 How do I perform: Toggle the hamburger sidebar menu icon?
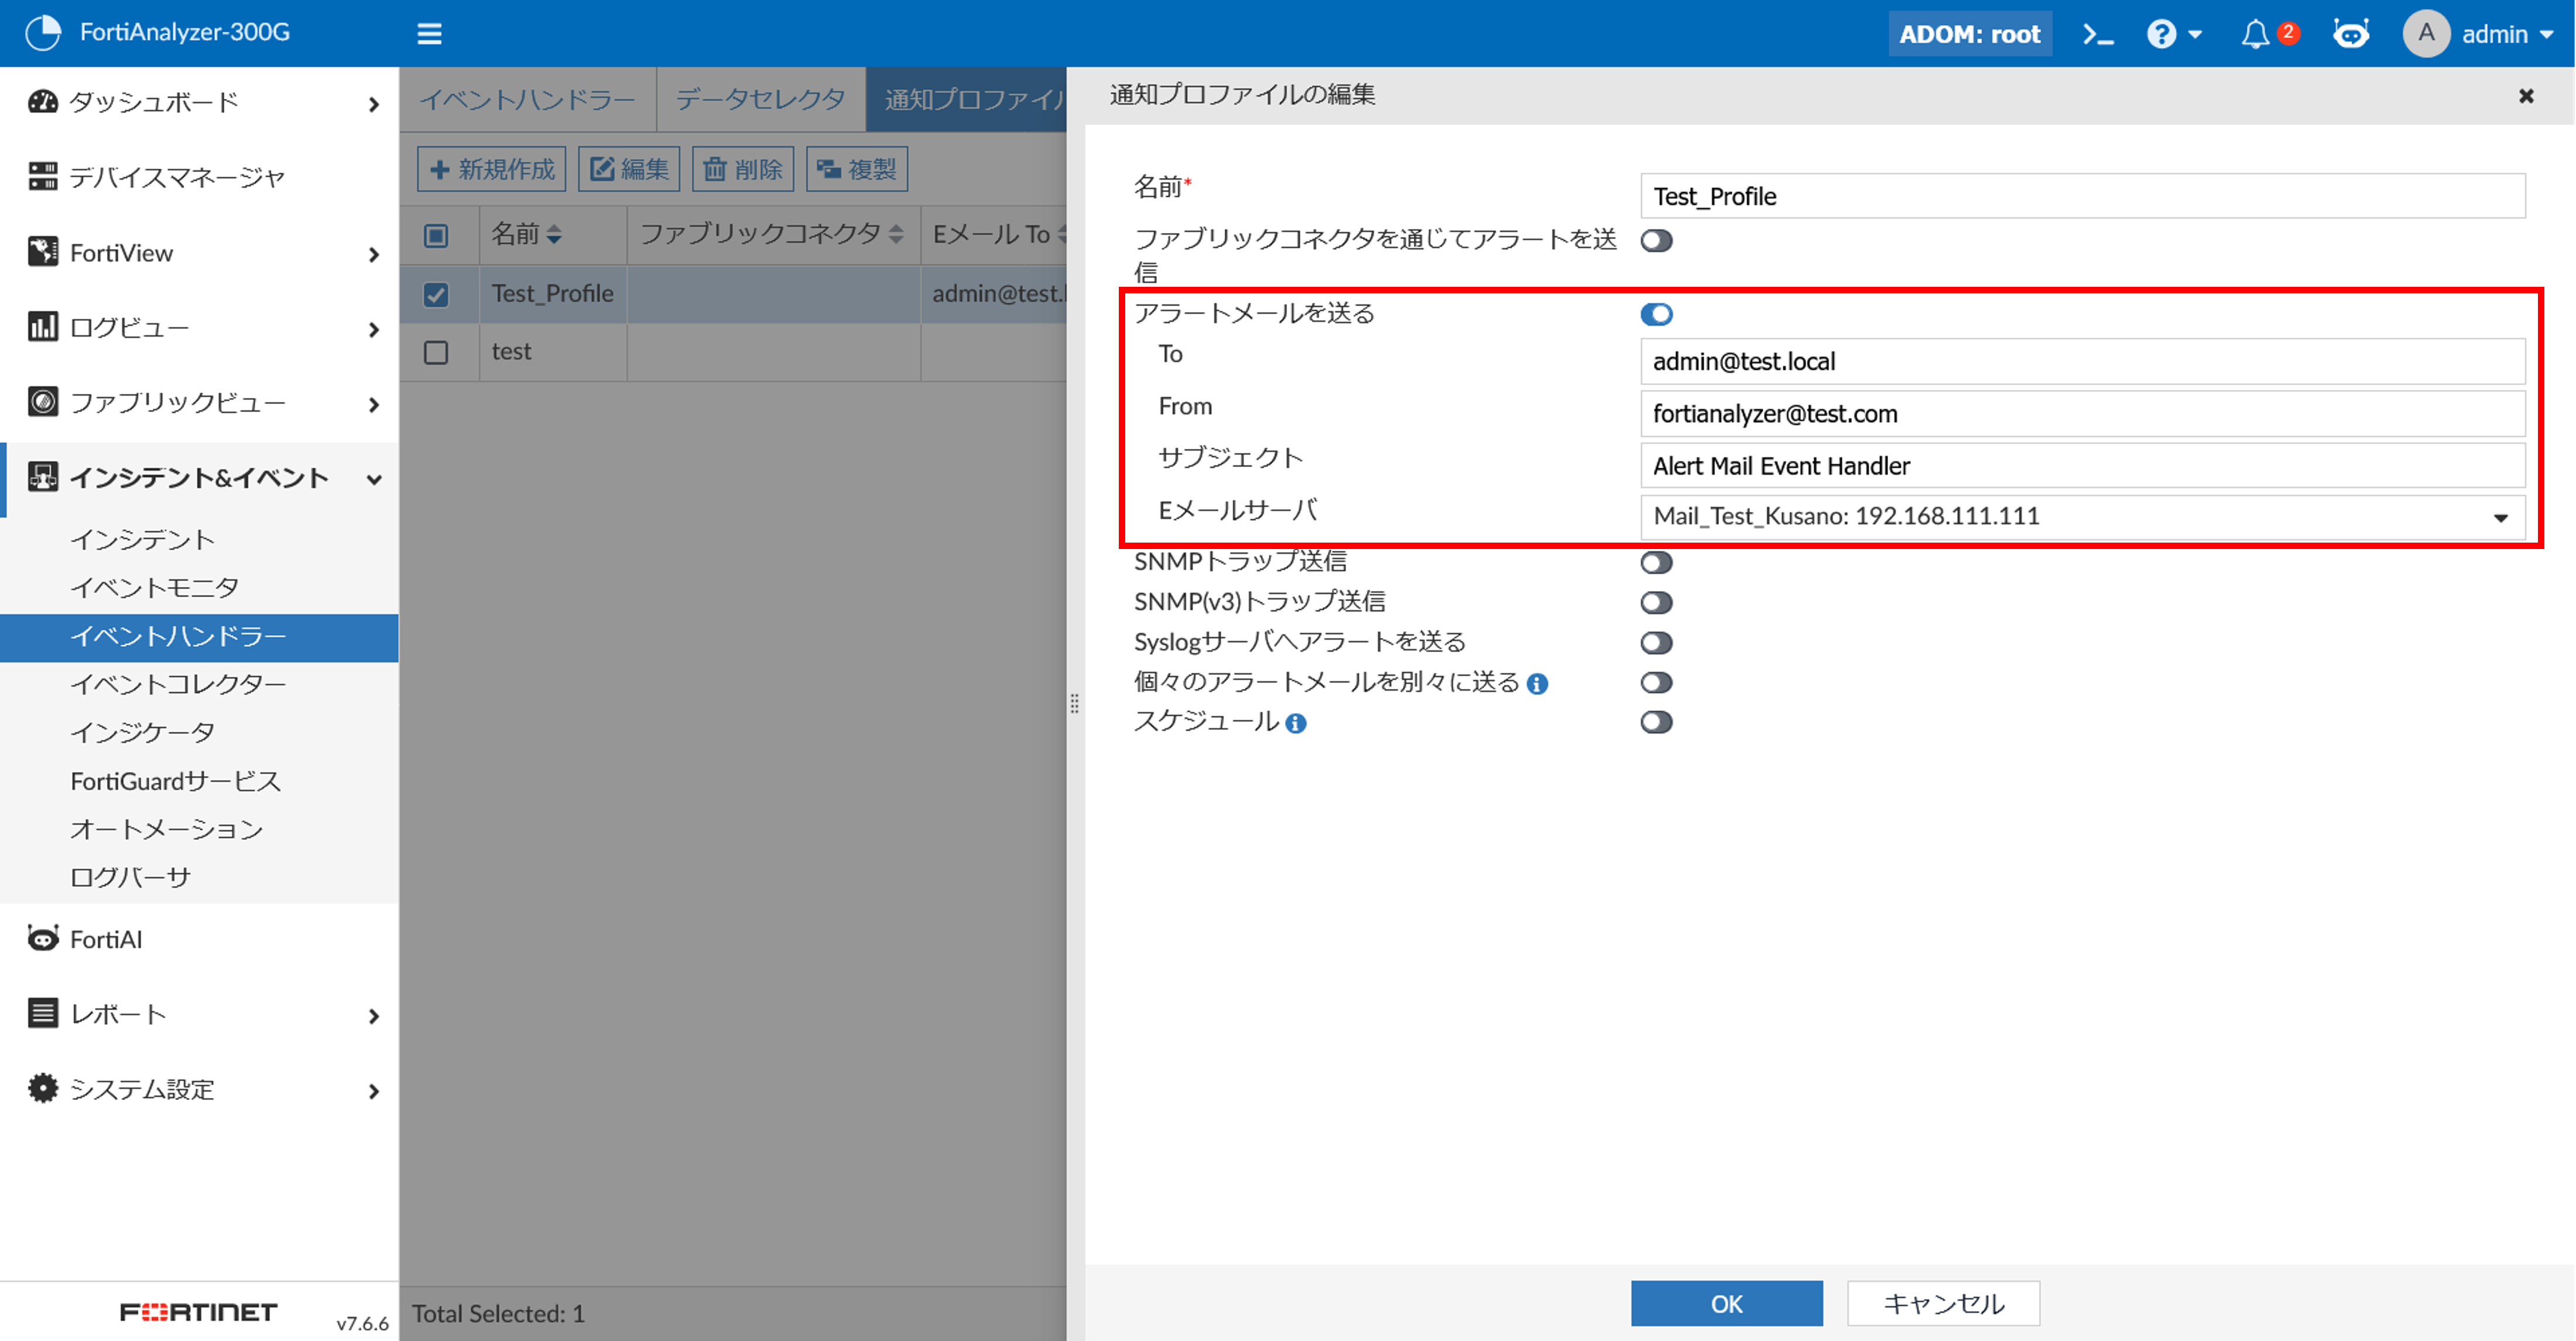pos(429,34)
